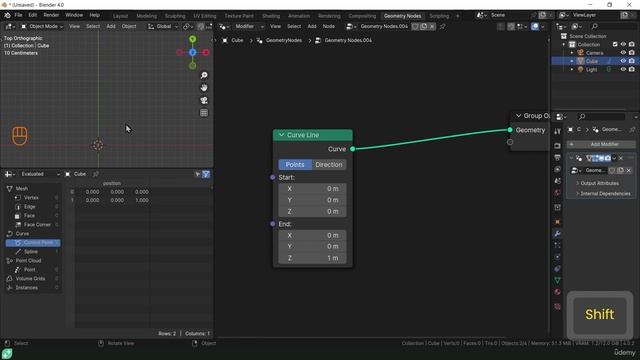640x360 pixels.
Task: Select the Direction mode on Curve Line node
Action: point(329,164)
